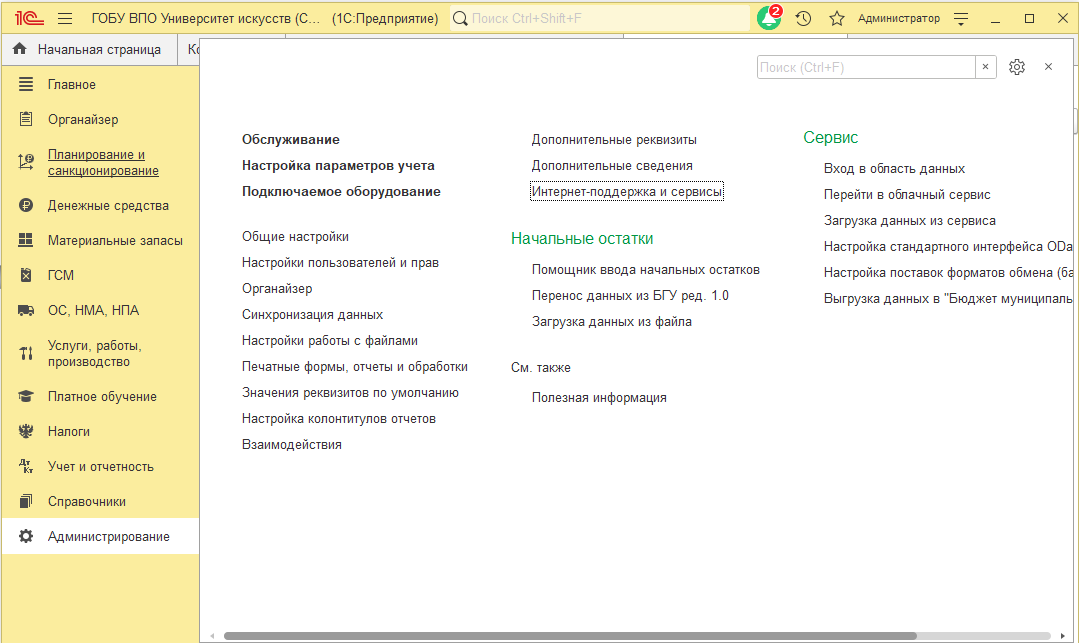1079x643 pixels.
Task: Click the Учет и отчетность Дт/Кт icon
Action: pyautogui.click(x=25, y=466)
